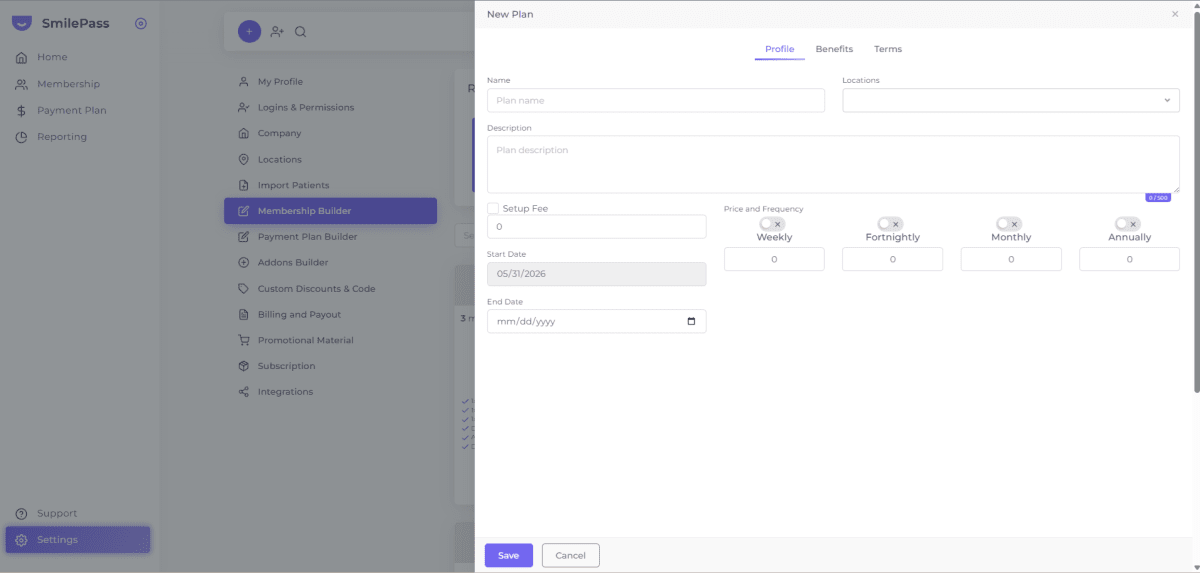Click the Setup Fee amount field

tap(596, 227)
